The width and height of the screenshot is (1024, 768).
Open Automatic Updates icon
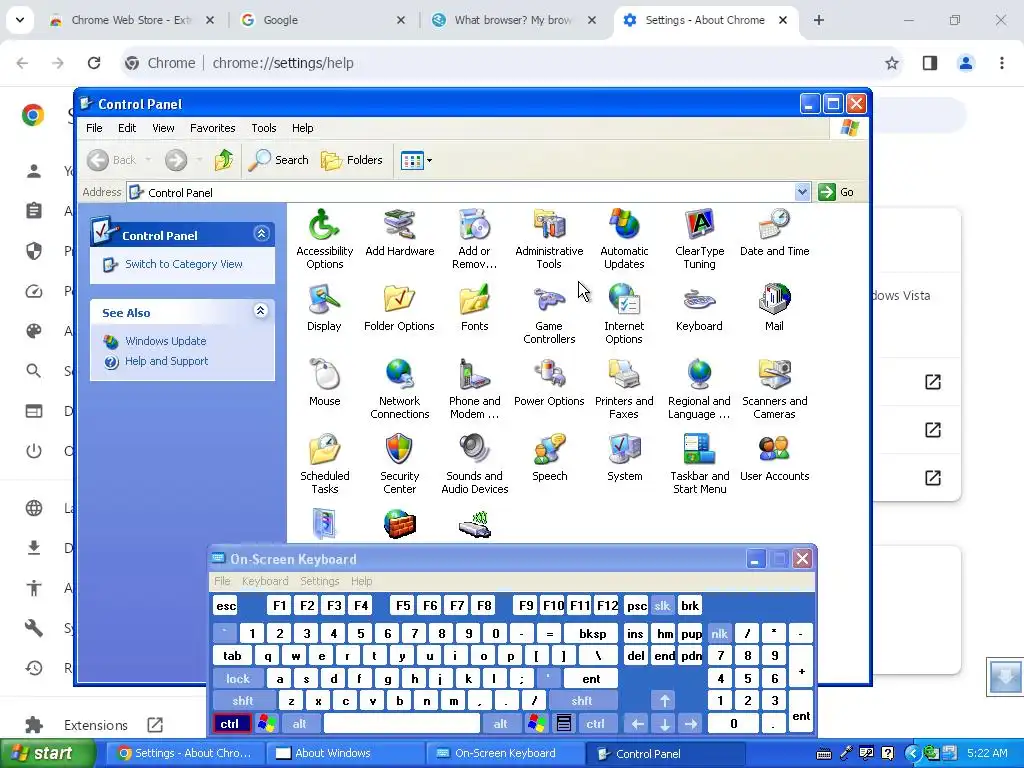[x=624, y=238]
